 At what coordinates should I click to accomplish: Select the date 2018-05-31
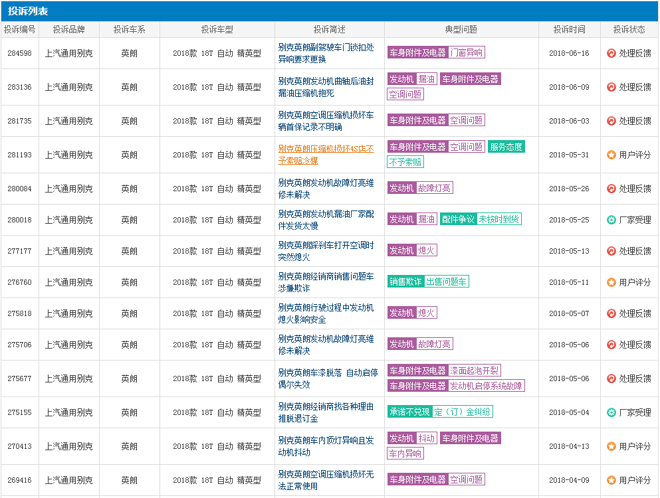tap(569, 155)
